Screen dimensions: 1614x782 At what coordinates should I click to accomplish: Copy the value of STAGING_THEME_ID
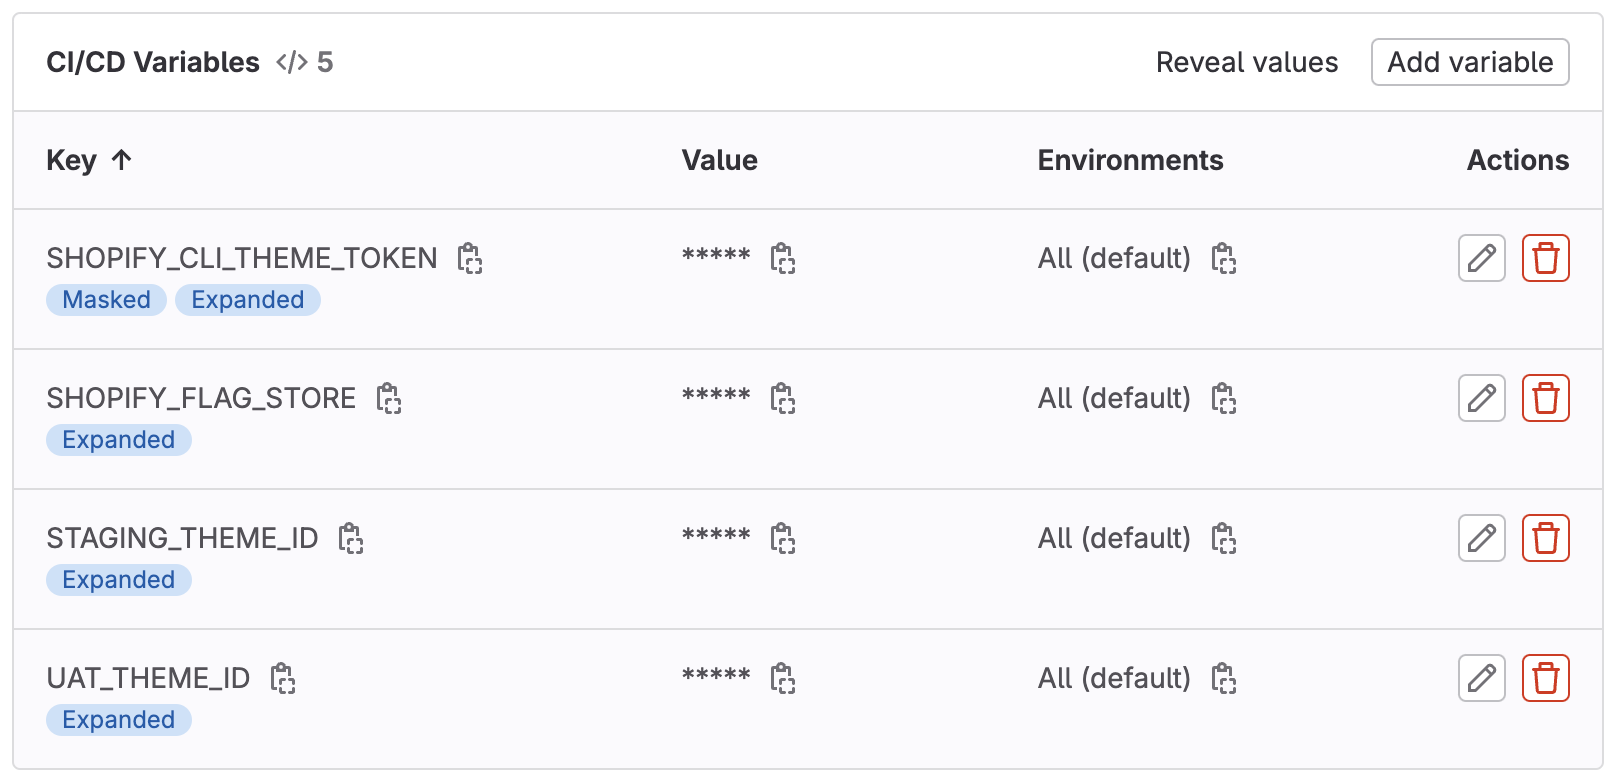tap(783, 539)
